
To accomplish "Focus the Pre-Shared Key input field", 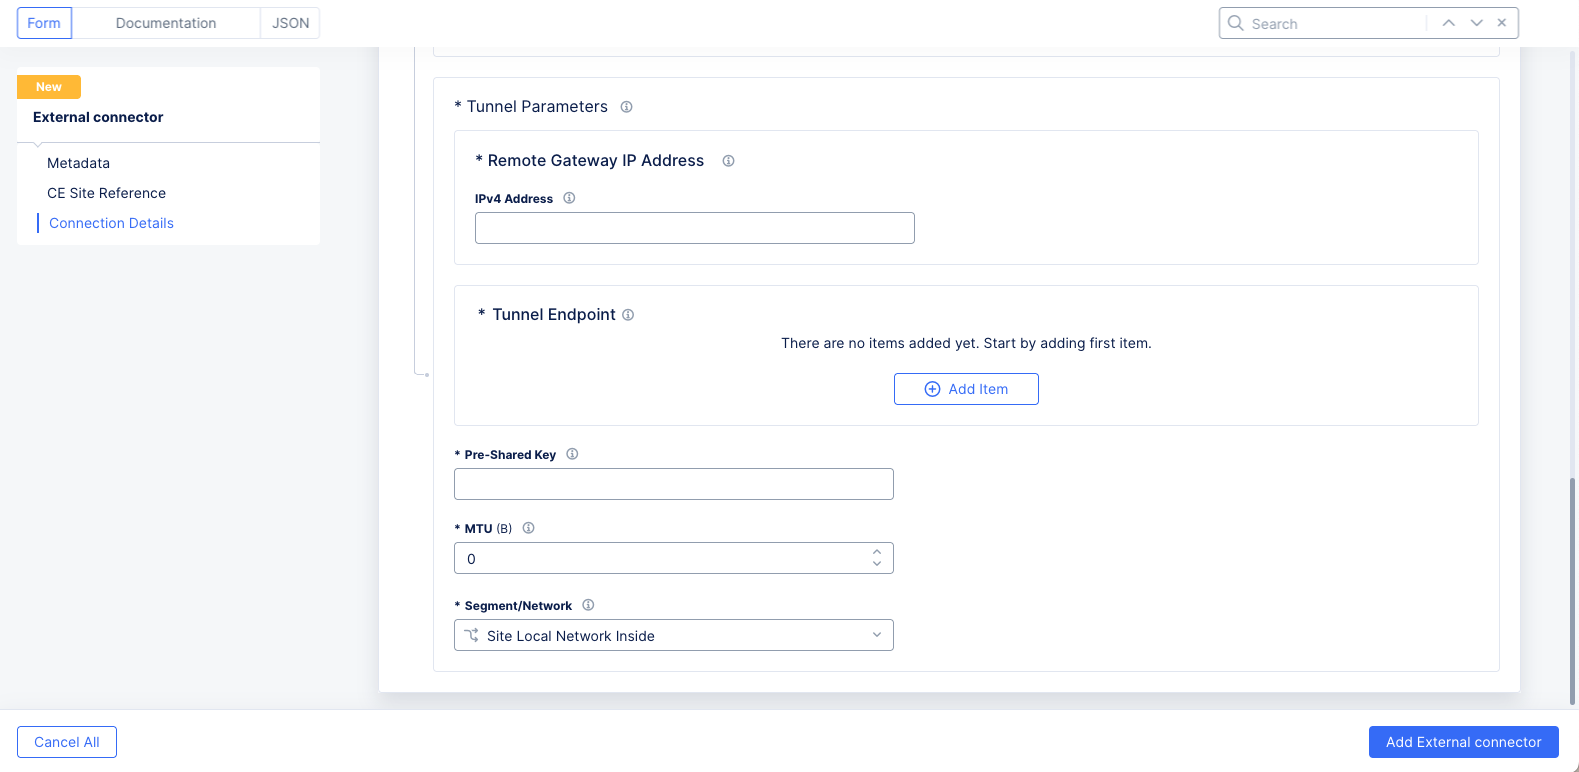I will (673, 484).
